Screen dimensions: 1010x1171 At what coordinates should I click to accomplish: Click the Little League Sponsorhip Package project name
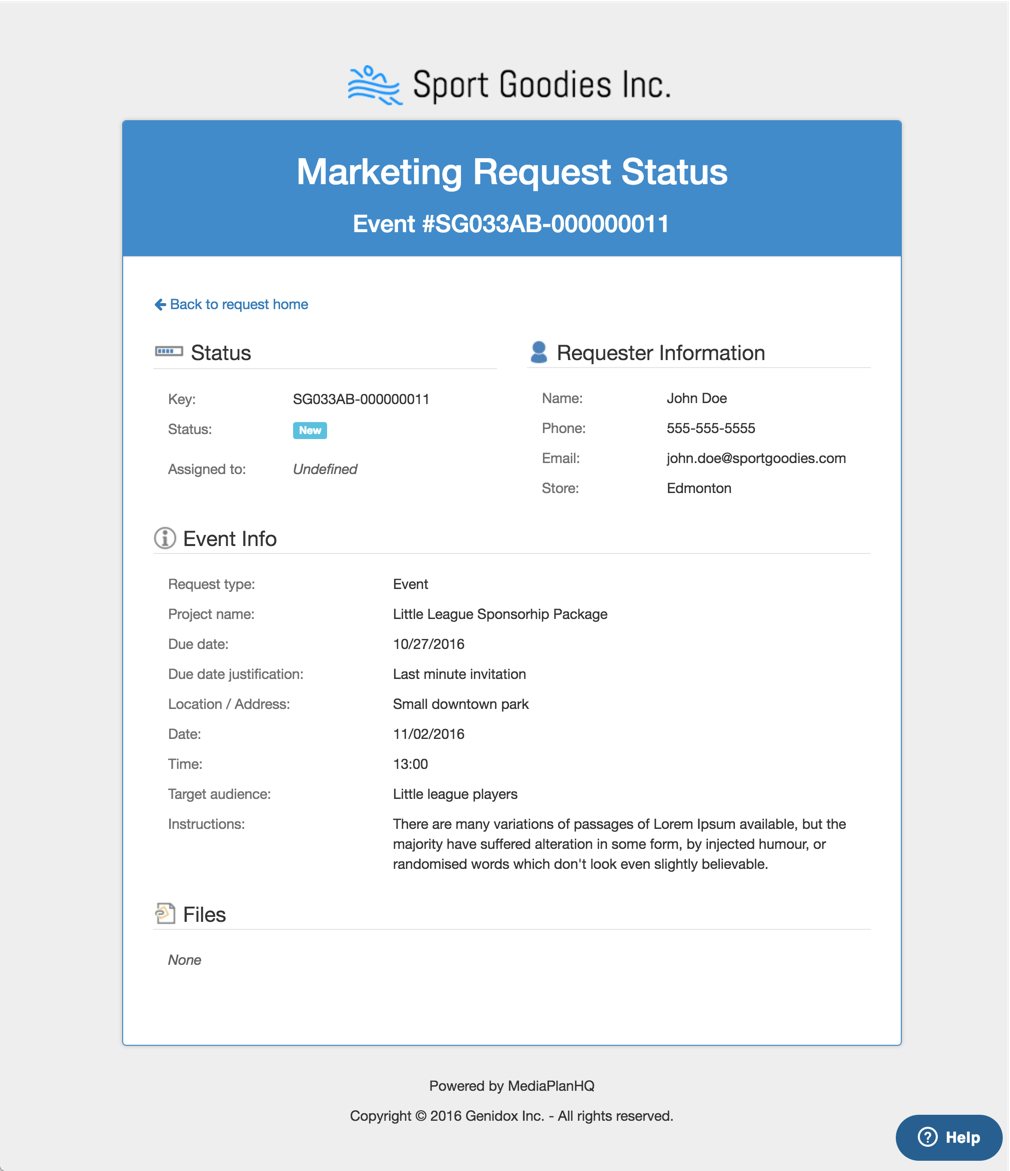(x=500, y=614)
